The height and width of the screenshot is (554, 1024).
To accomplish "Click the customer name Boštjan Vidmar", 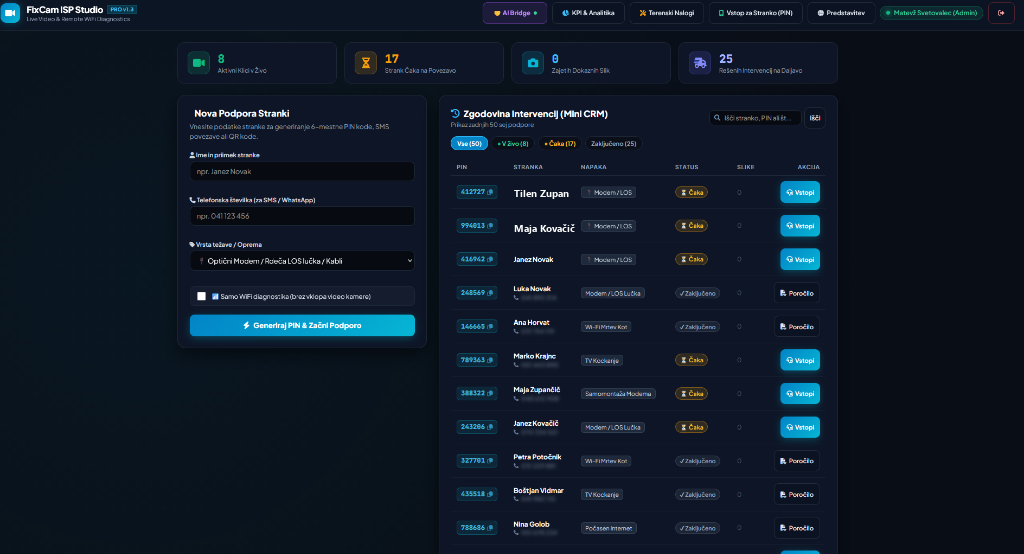I will pyautogui.click(x=538, y=491).
